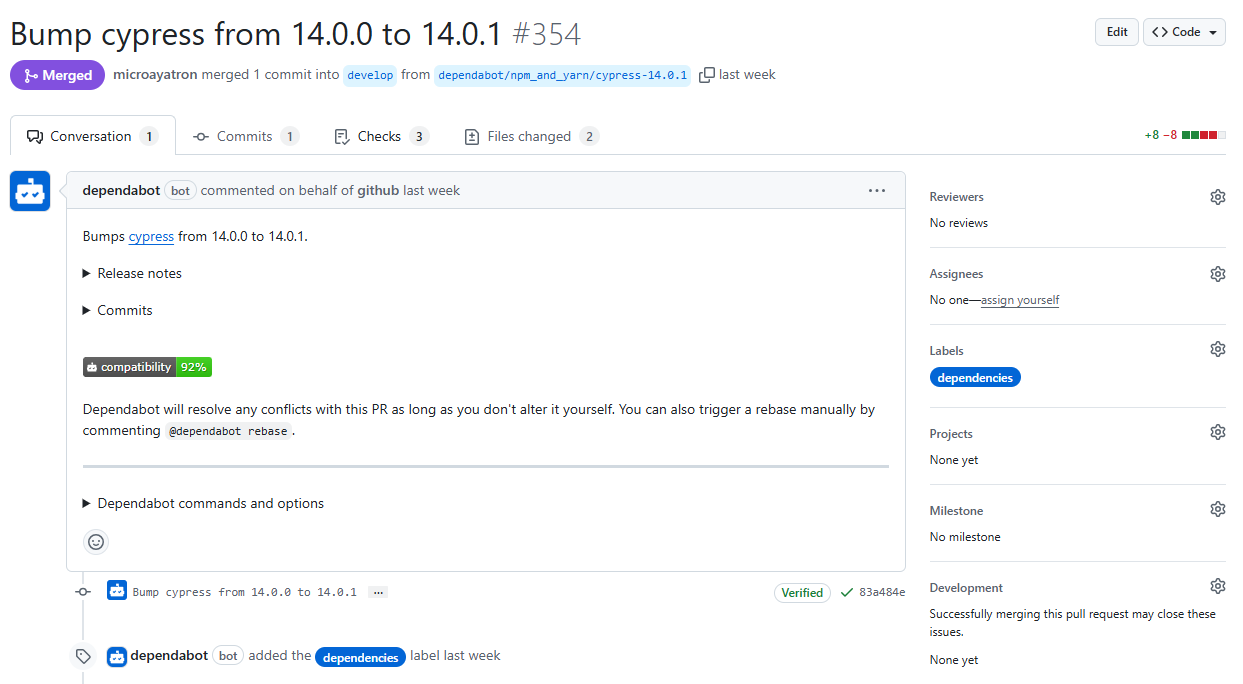This screenshot has height=684, width=1243.
Task: Click the No reviews text
Action: [958, 223]
